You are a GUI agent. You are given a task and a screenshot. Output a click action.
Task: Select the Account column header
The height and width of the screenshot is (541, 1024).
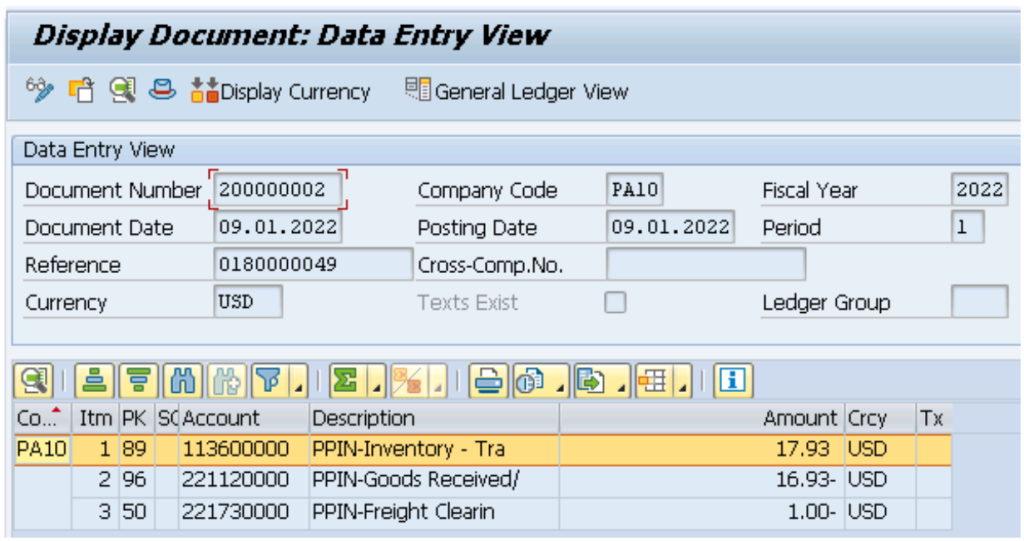244,418
